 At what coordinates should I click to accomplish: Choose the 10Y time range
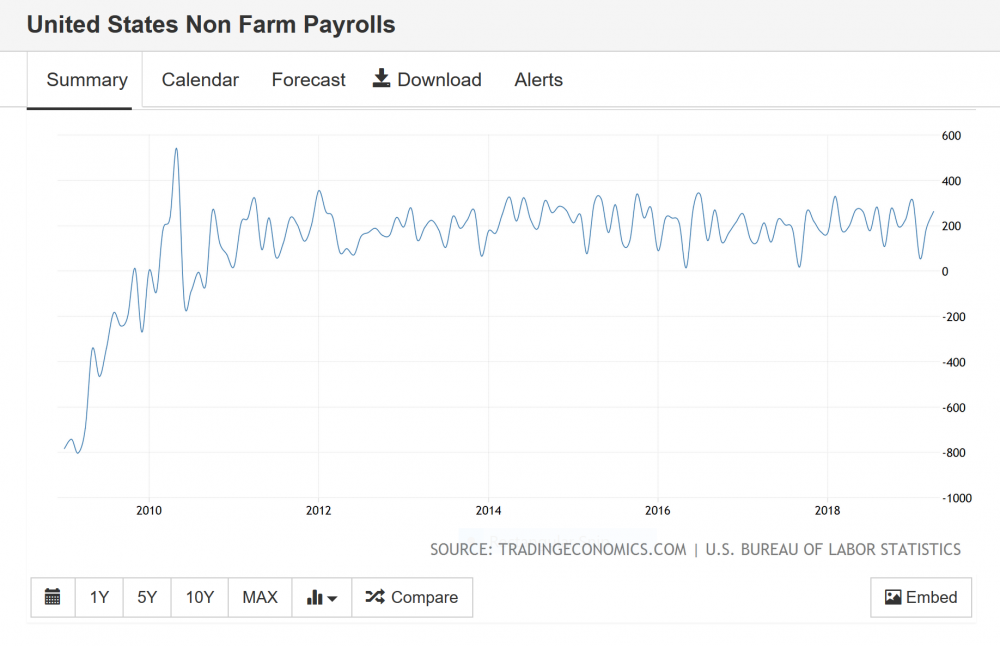point(200,597)
